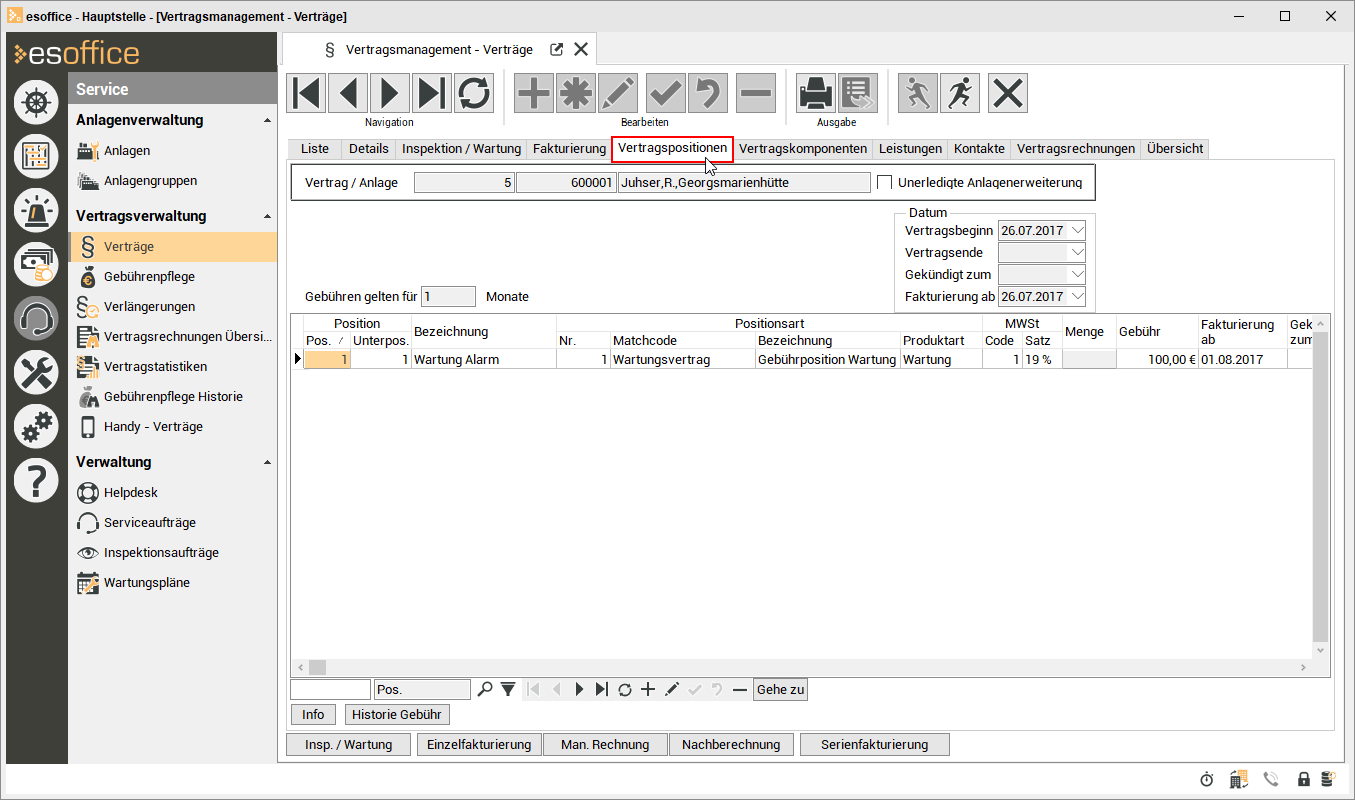This screenshot has width=1355, height=800.
Task: Click the funnel filter icon below grid
Action: pyautogui.click(x=508, y=689)
